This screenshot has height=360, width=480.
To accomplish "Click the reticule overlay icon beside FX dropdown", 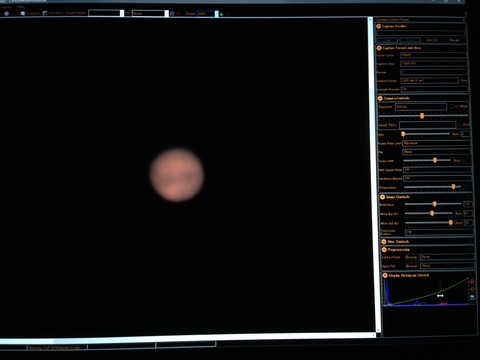I will click(x=172, y=14).
